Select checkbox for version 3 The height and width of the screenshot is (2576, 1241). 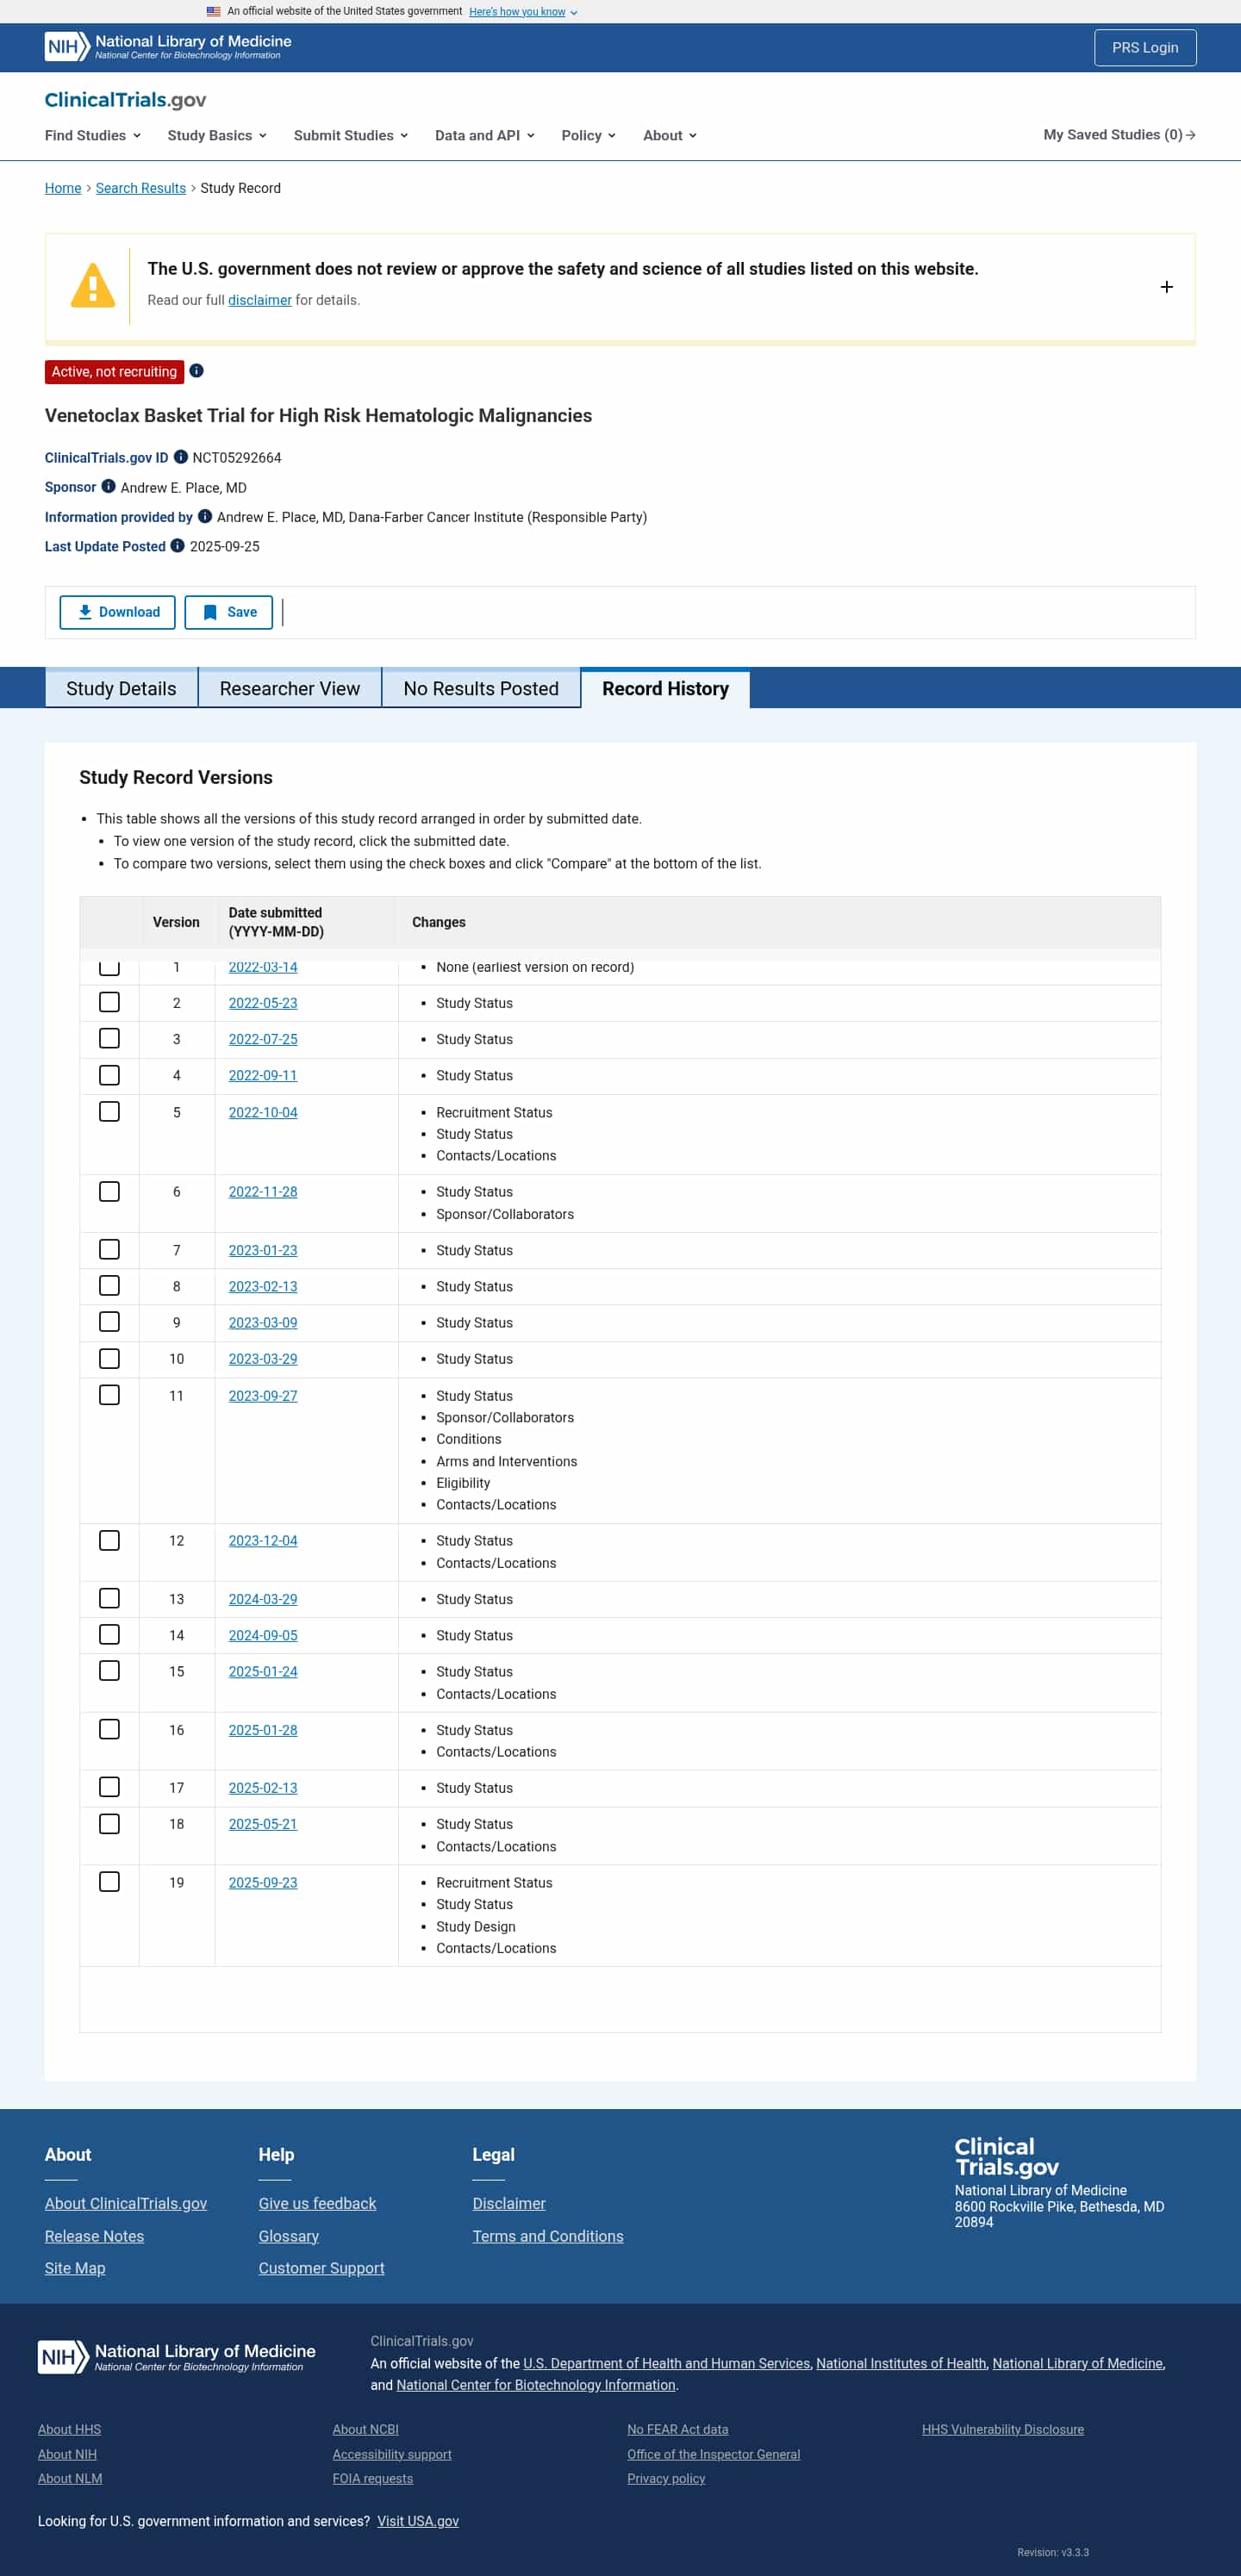click(110, 1038)
